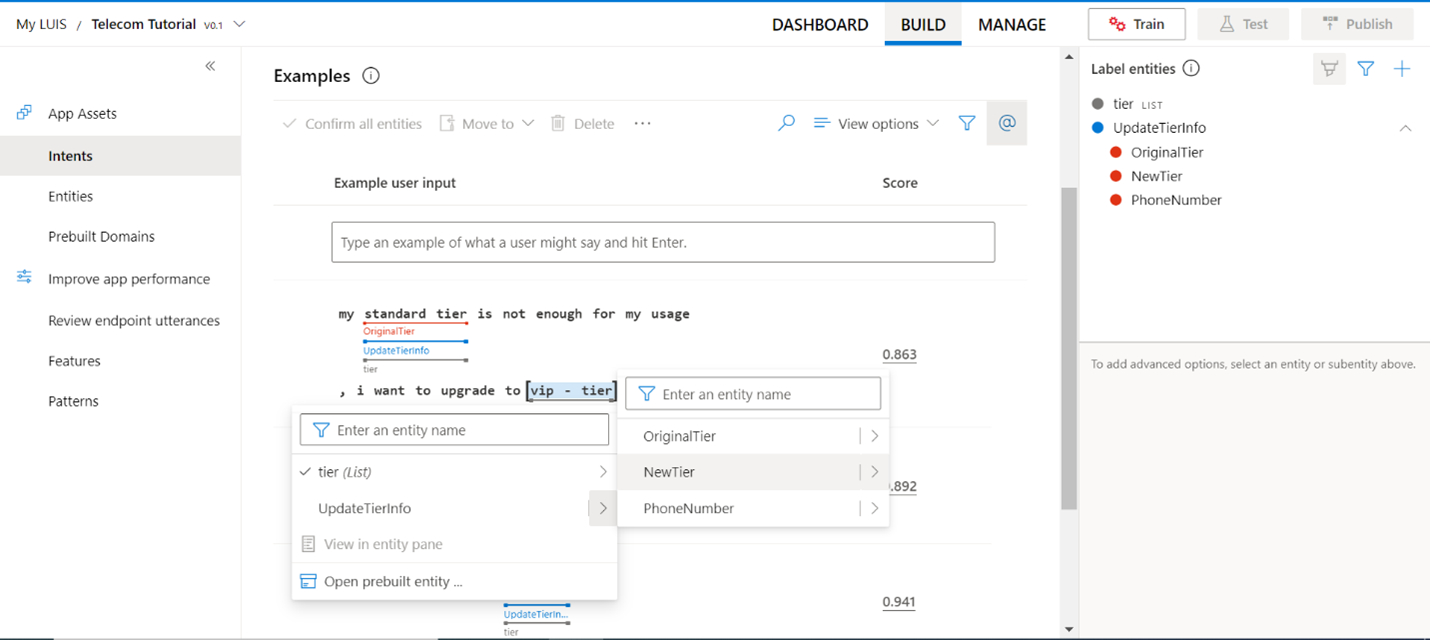Select OriginalTier subentity in Label entities
This screenshot has height=640, width=1430.
click(1166, 152)
